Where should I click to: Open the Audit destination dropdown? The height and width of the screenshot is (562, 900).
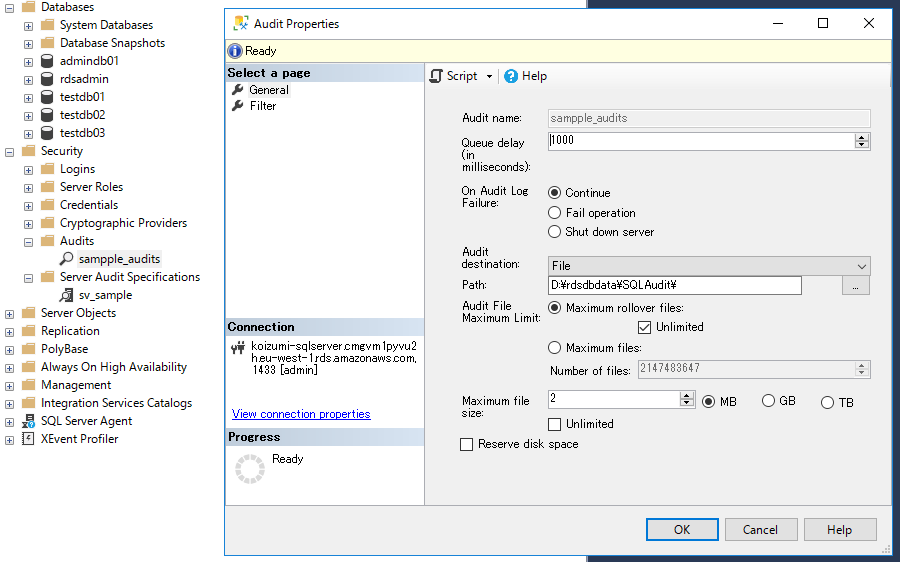click(861, 266)
